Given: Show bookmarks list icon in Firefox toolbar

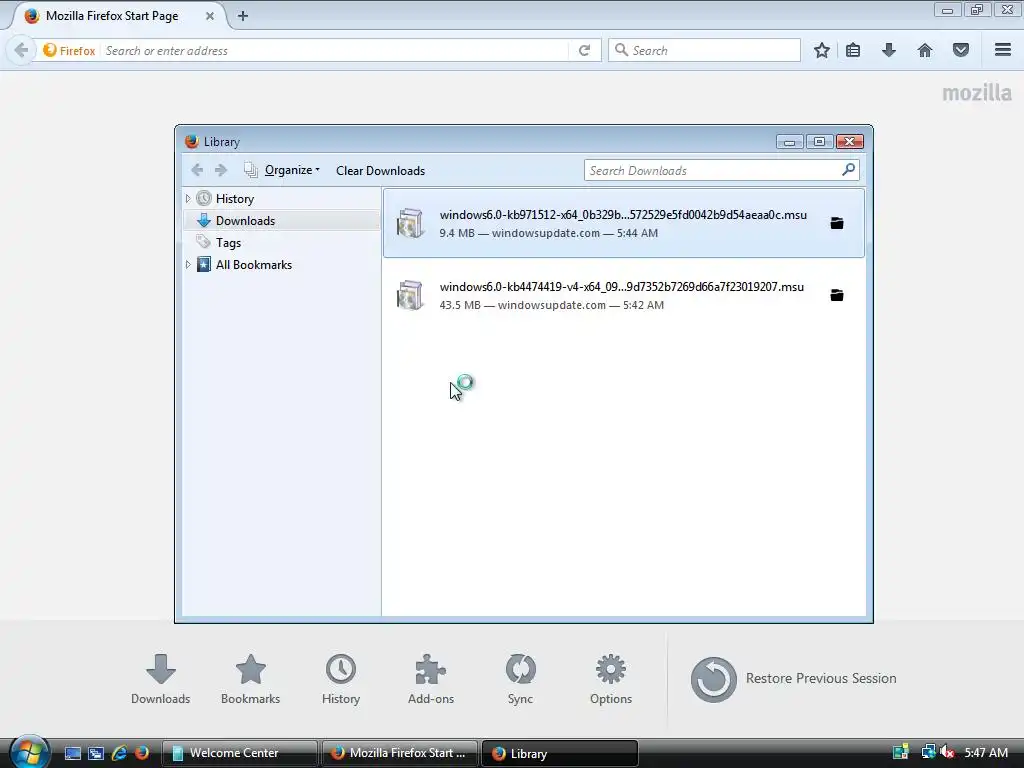Looking at the screenshot, I should [x=853, y=50].
